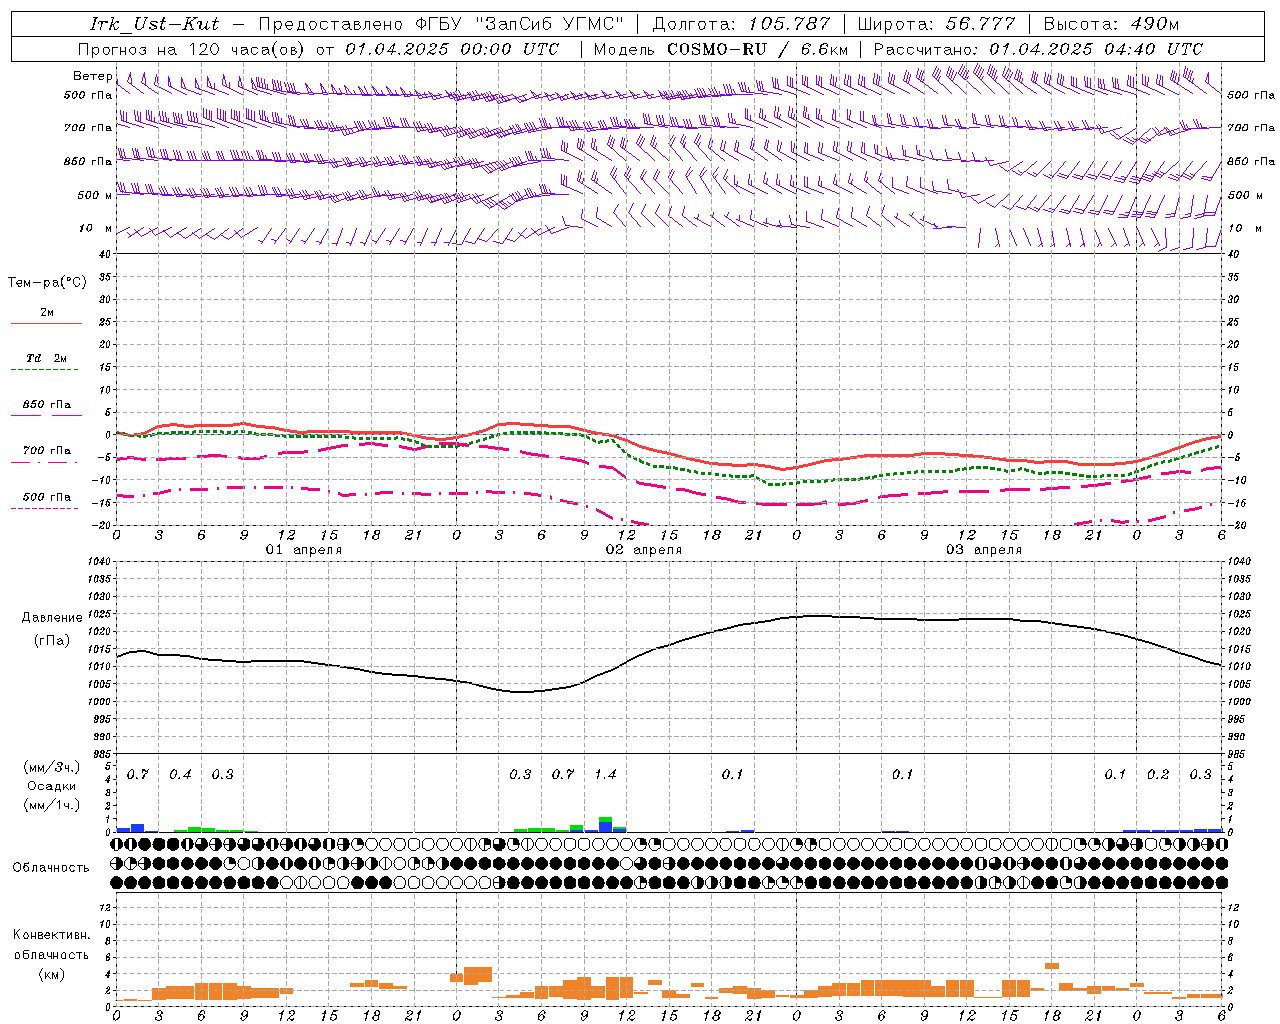Viewport: 1280px width, 1024px height.
Task: Click the left 700 гПа wind level label
Action: click(x=88, y=128)
